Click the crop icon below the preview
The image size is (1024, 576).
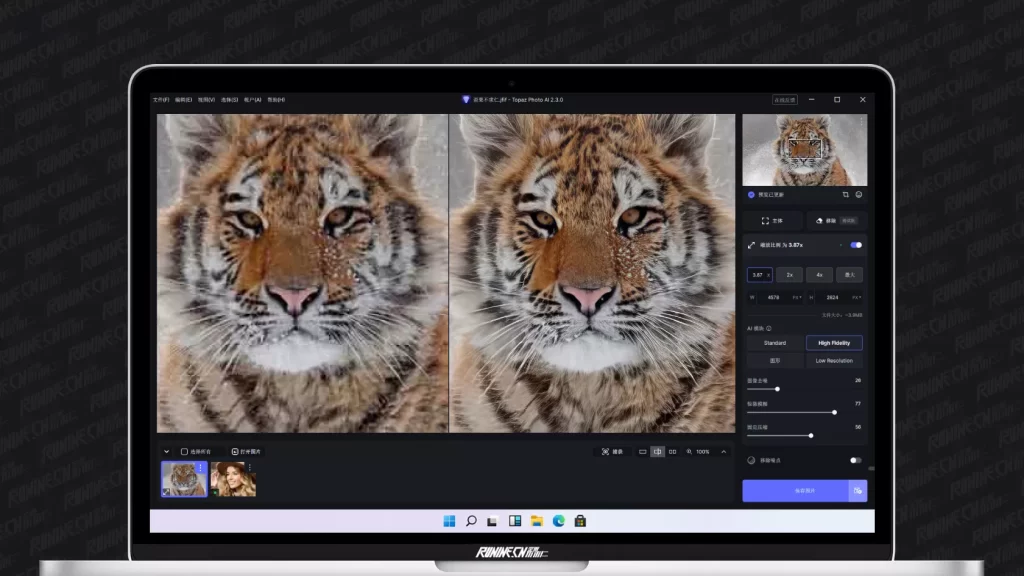point(845,194)
